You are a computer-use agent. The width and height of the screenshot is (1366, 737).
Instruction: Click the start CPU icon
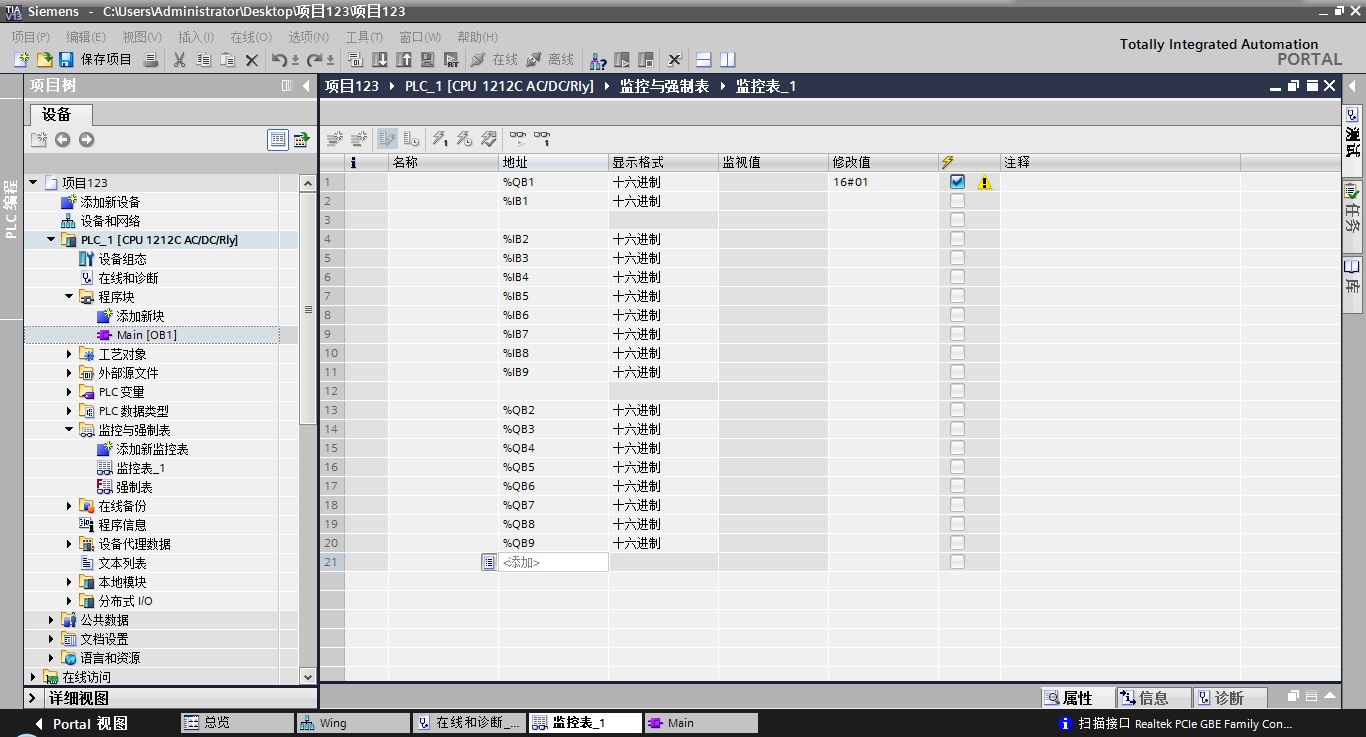tap(622, 60)
